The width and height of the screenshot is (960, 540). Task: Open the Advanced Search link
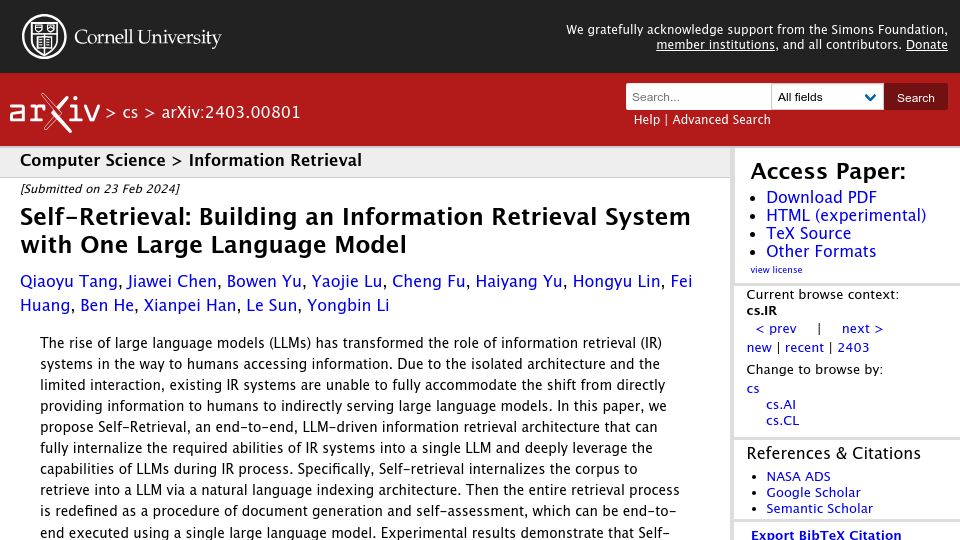[721, 120]
